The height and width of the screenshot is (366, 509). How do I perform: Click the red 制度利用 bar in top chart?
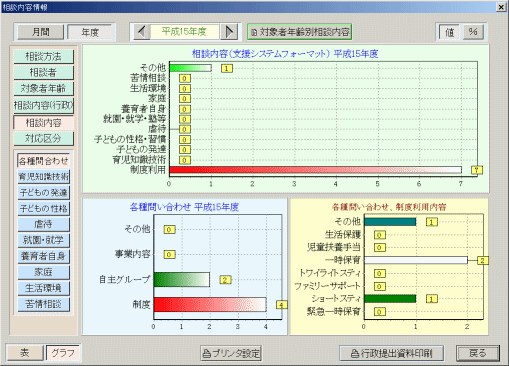(x=315, y=170)
